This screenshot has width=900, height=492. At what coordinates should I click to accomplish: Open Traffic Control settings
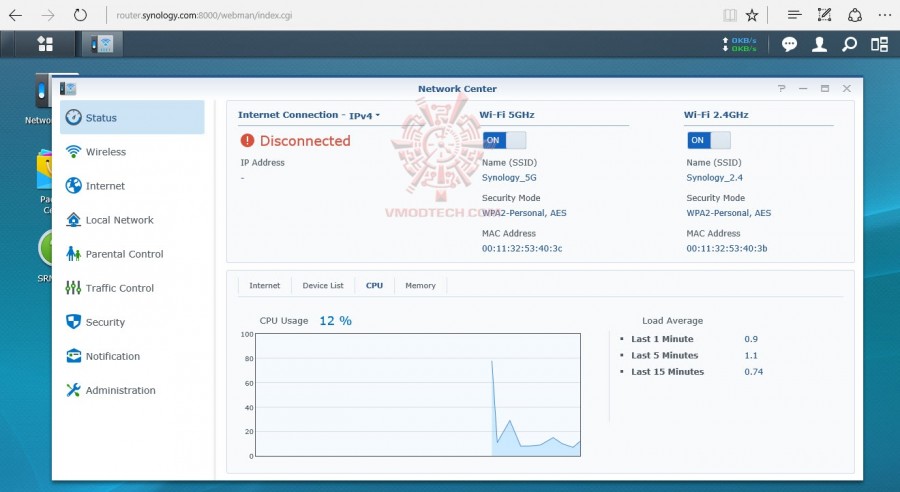(132, 288)
